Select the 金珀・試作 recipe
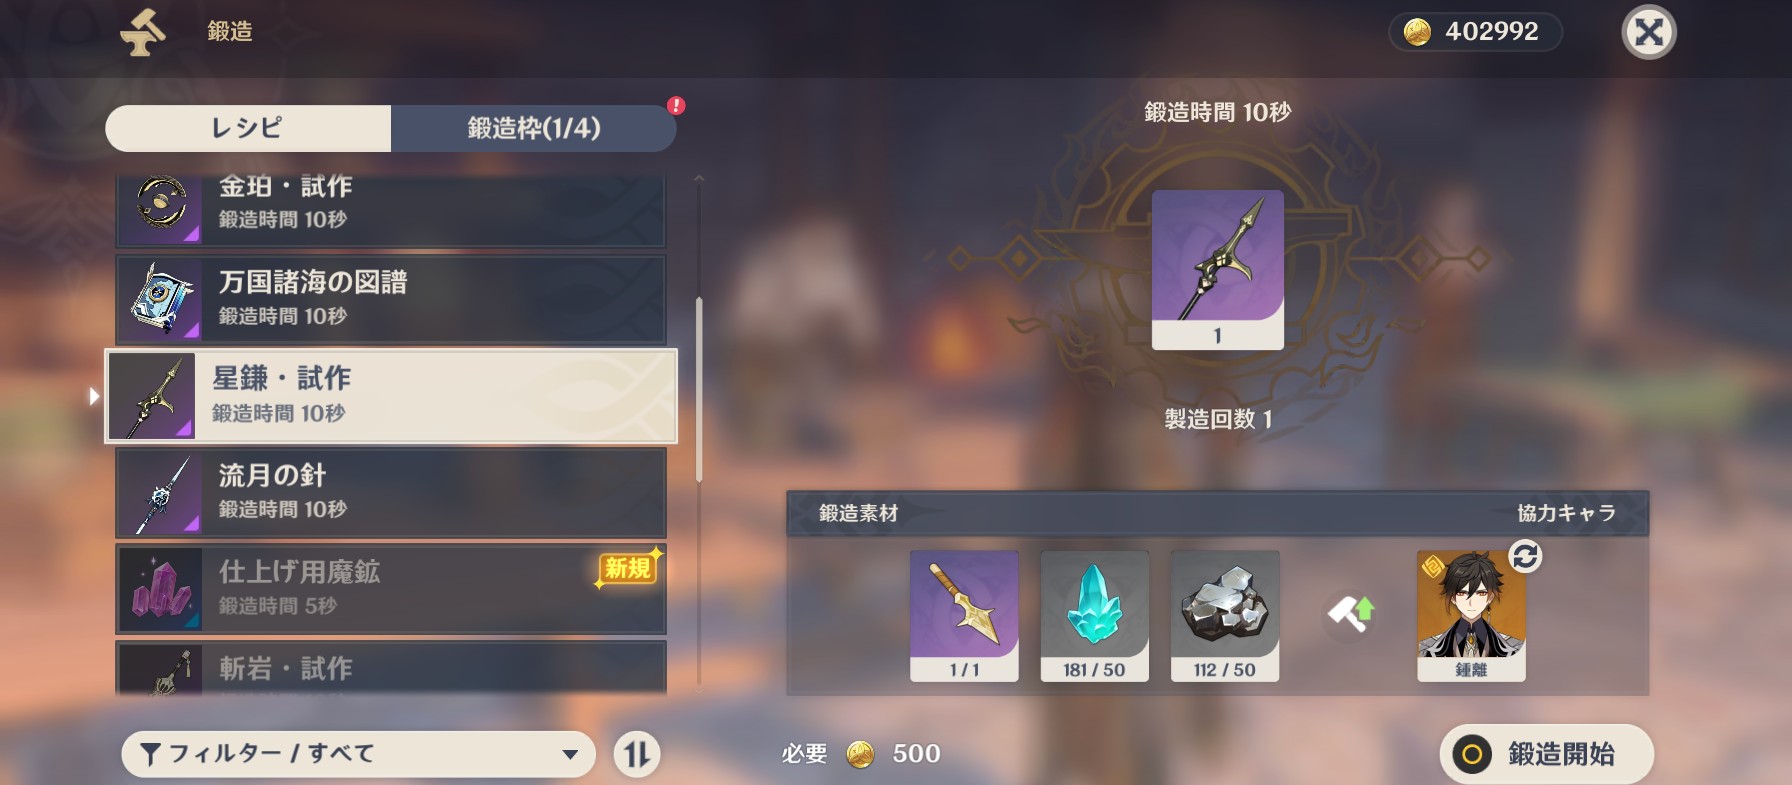Screen dimensions: 1792x785 pos(391,211)
